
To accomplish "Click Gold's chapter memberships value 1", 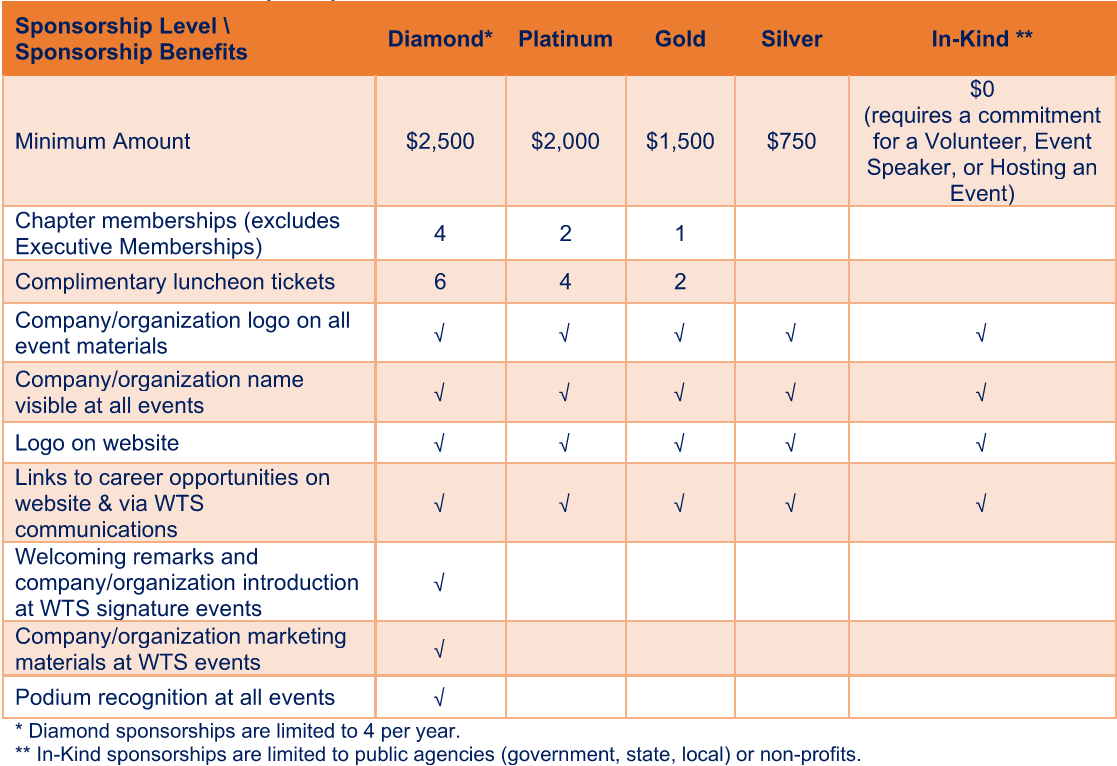I will [x=680, y=234].
